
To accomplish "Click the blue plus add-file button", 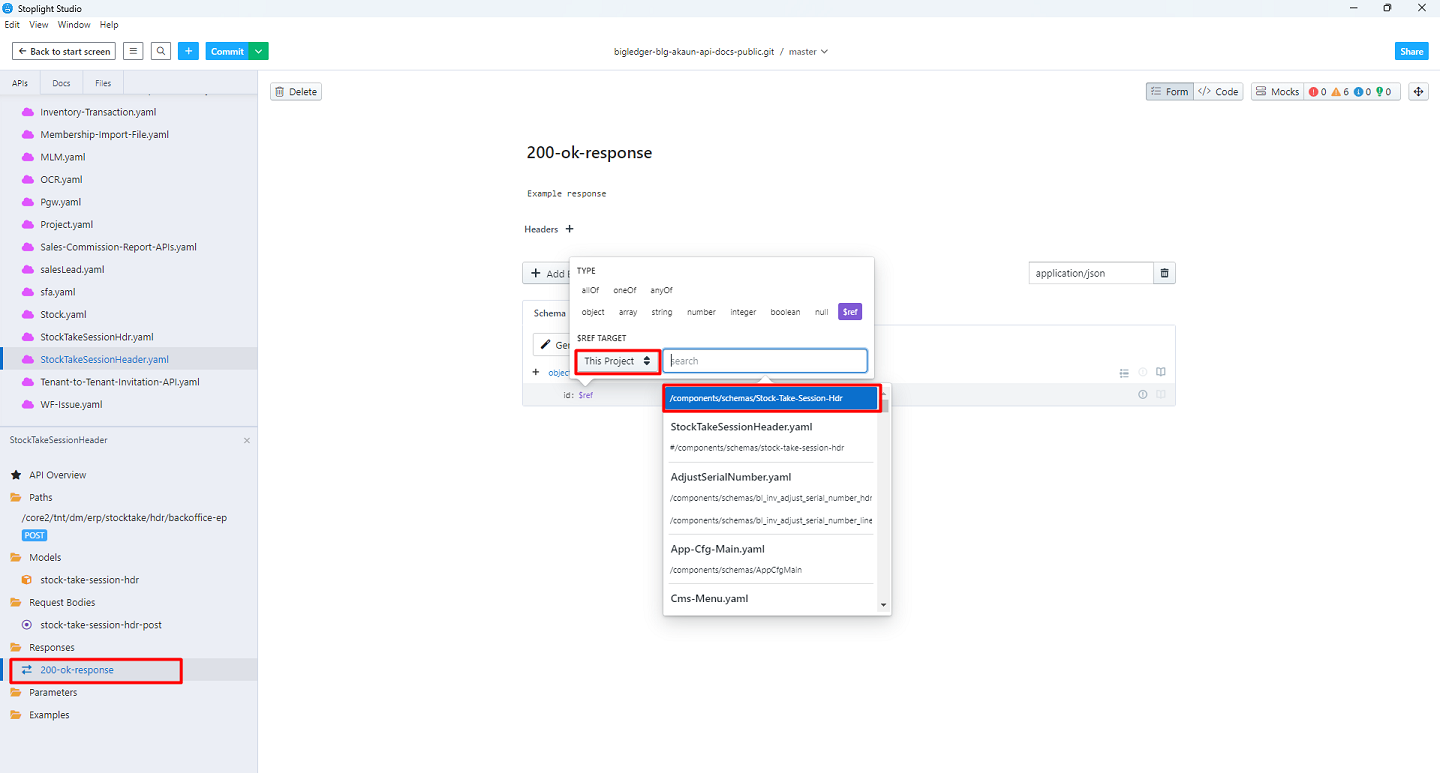I will tap(189, 51).
